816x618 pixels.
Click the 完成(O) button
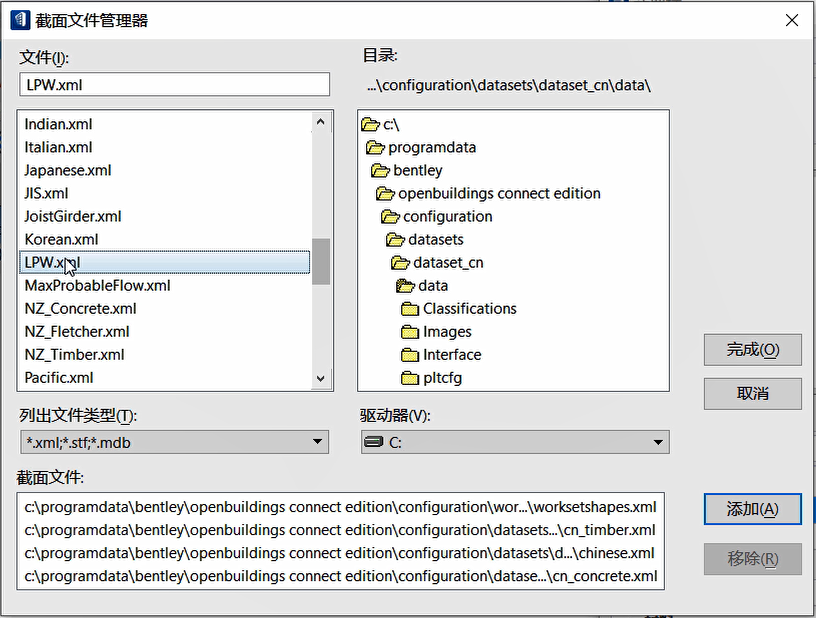[x=753, y=350]
